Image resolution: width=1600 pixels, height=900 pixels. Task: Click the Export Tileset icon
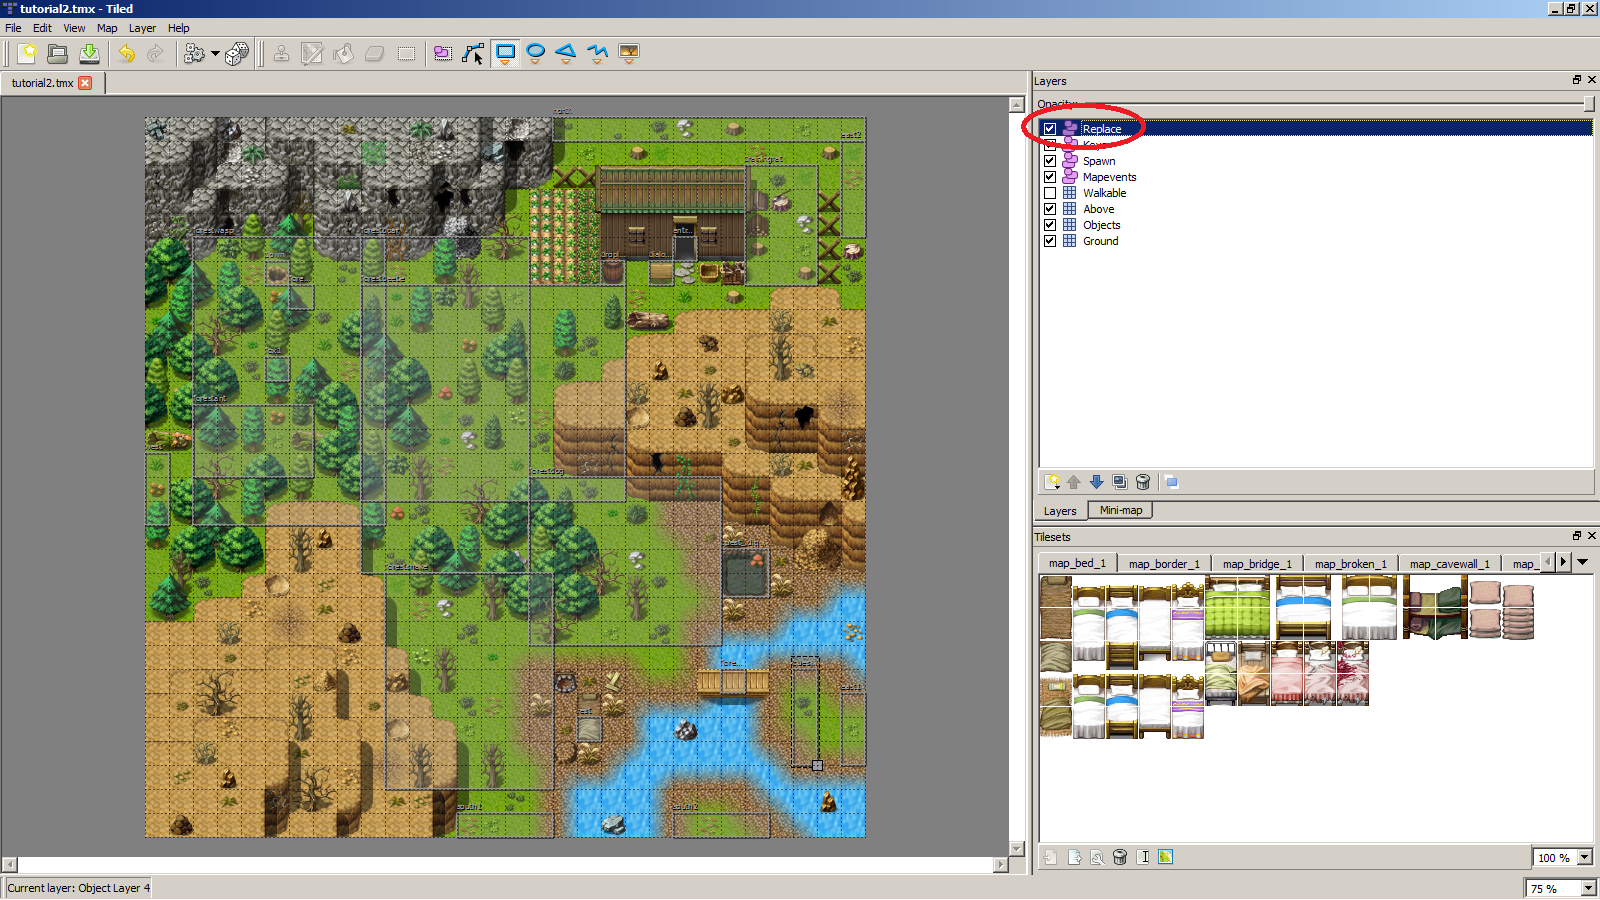tap(1074, 857)
